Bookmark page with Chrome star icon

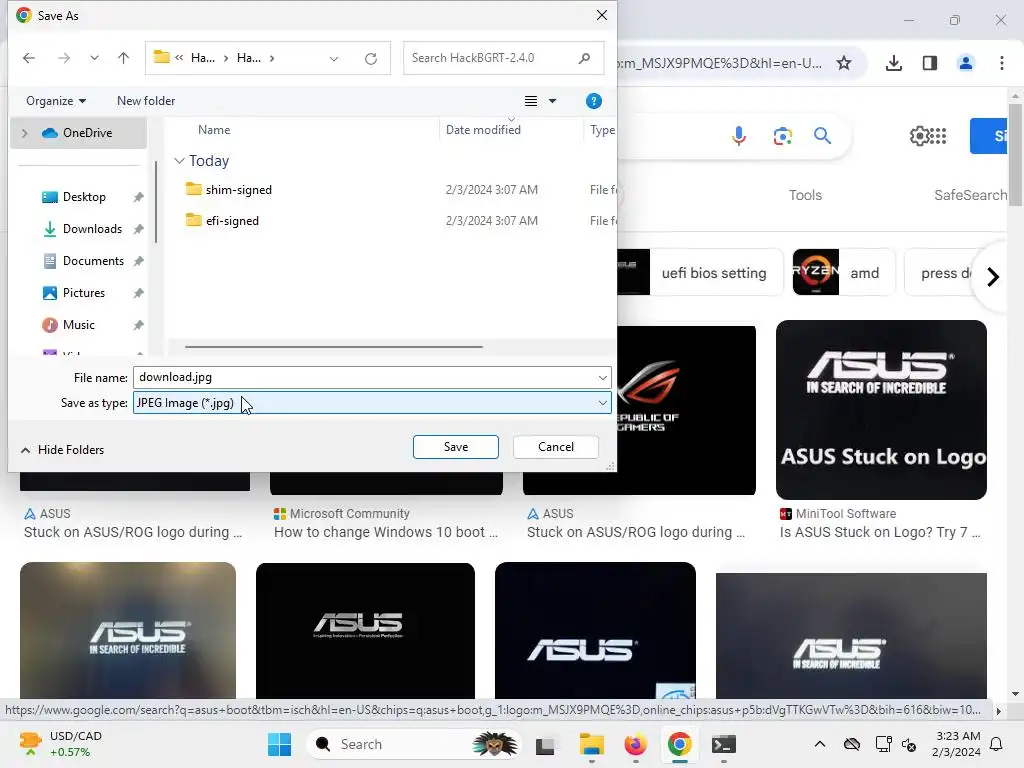[844, 63]
